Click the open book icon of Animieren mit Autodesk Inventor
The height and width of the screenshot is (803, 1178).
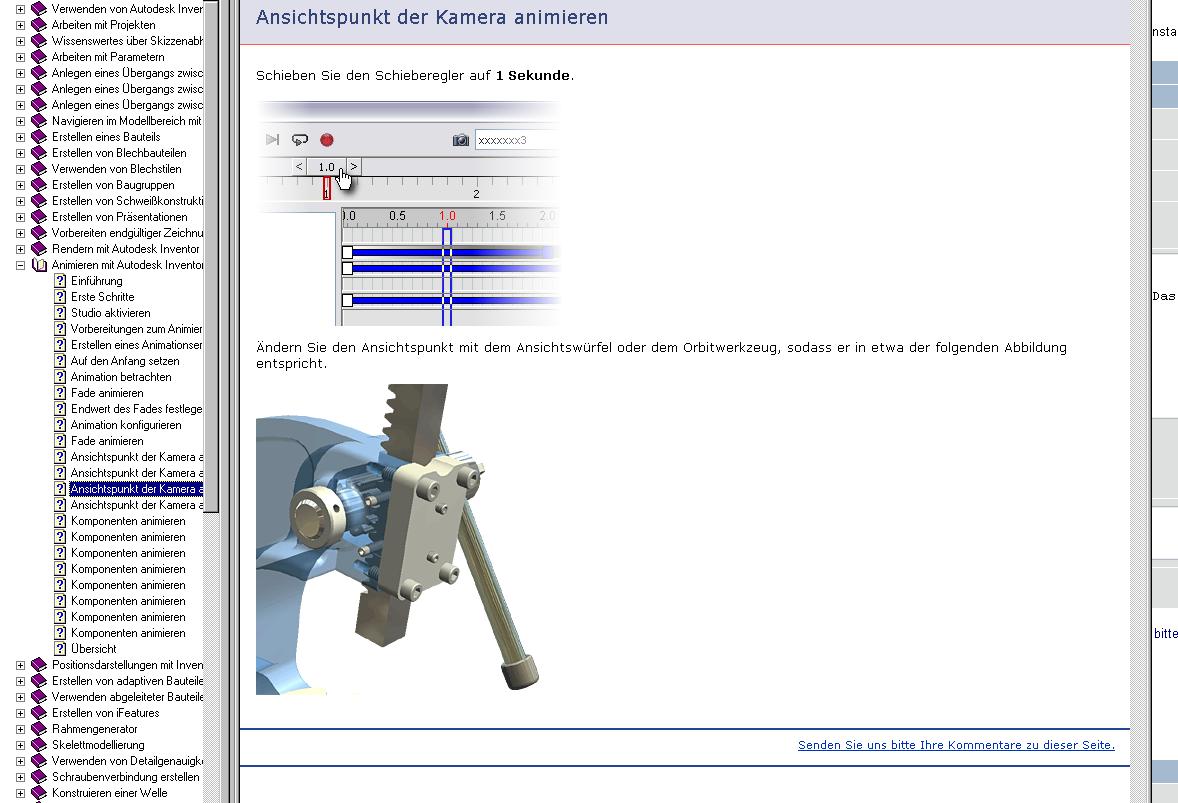click(x=39, y=265)
